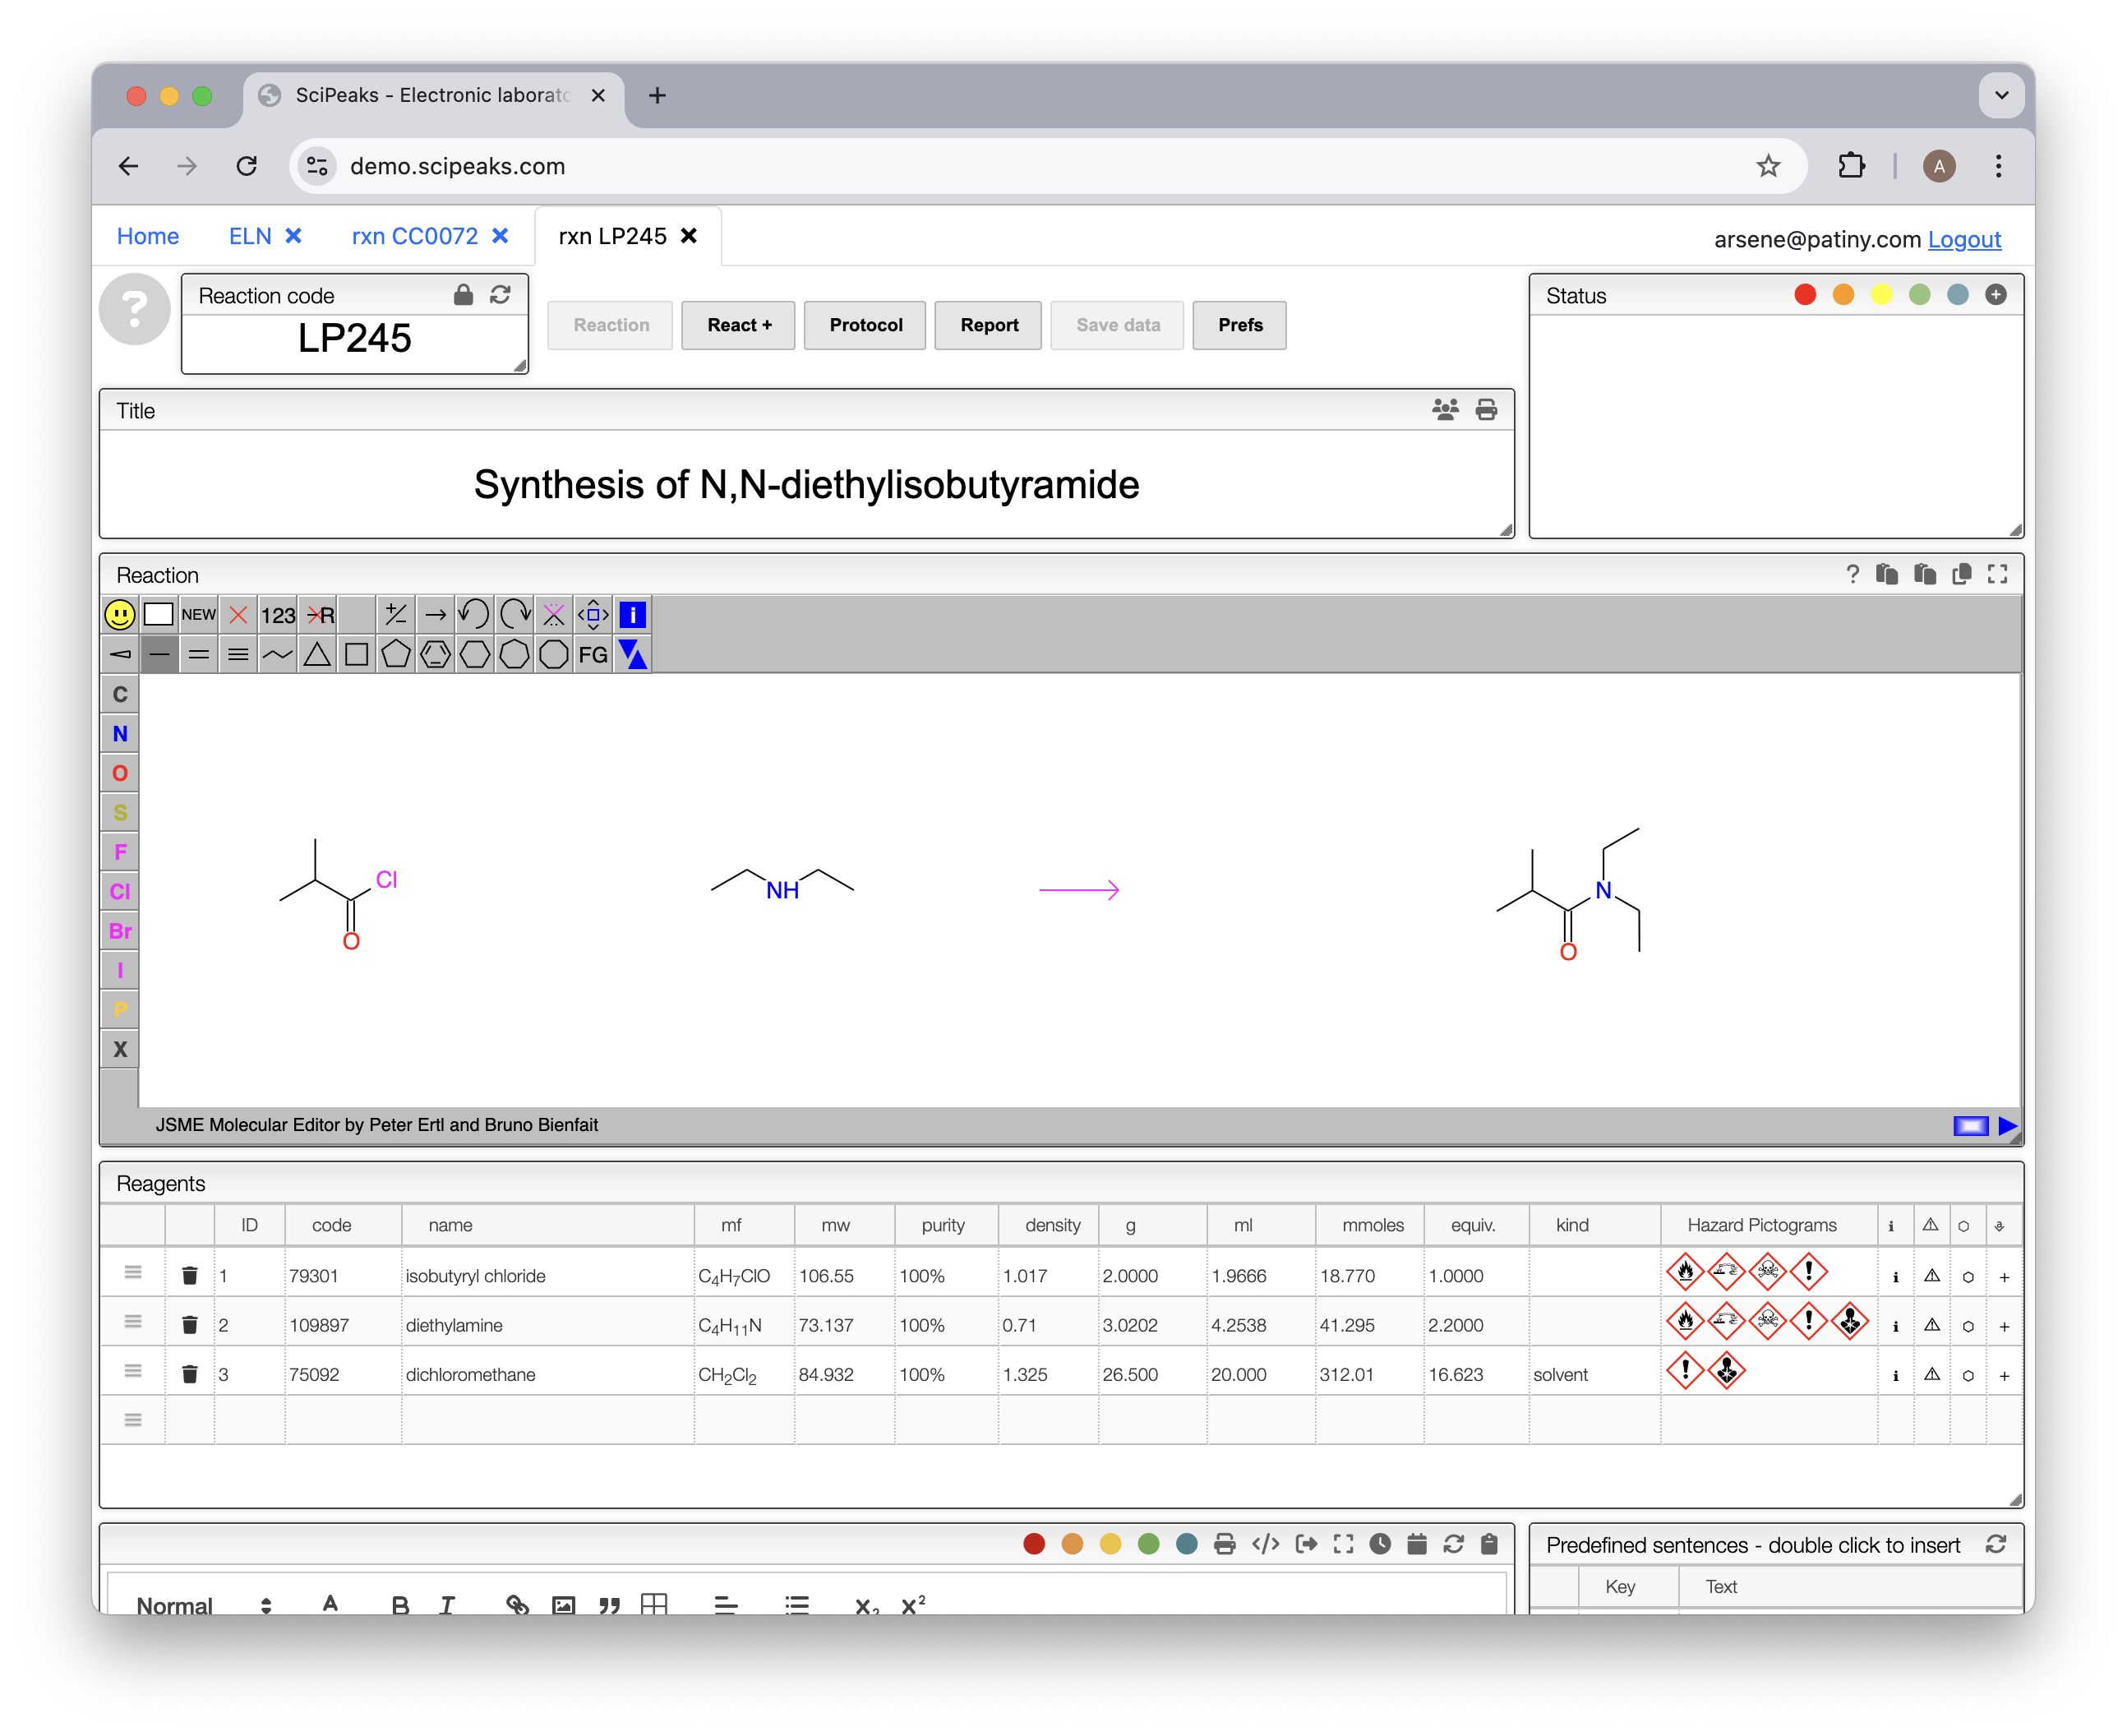Select the cyclopentane ring tool
2127x1736 pixels.
point(396,655)
